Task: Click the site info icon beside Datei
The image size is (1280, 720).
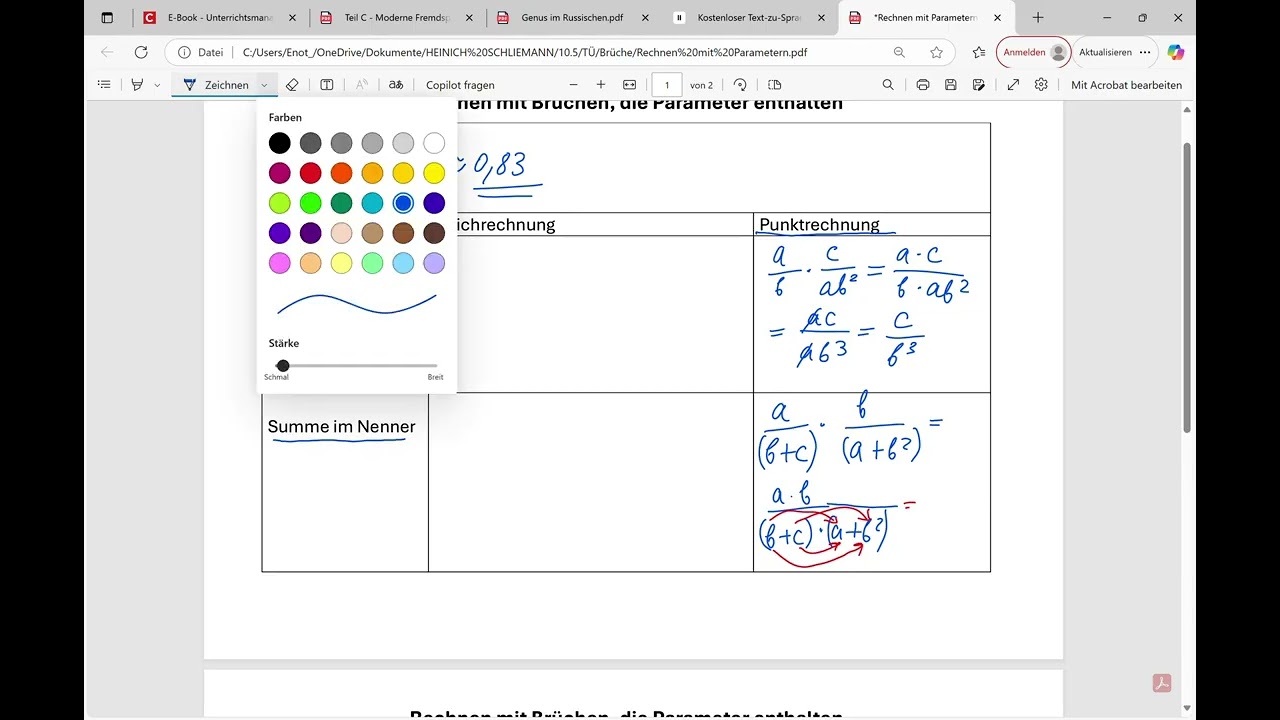Action: coord(183,52)
